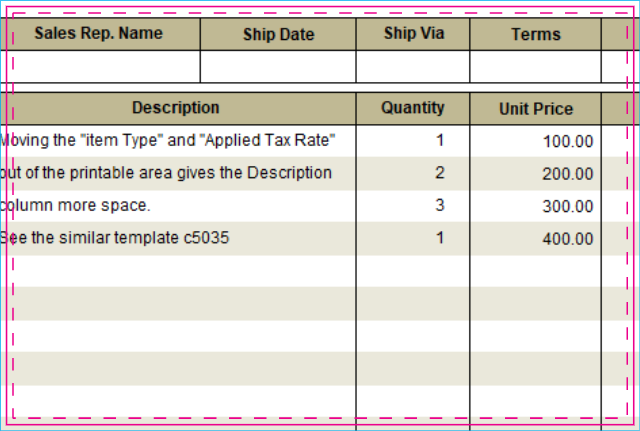Select the blank cell below Ship Date

coord(278,66)
